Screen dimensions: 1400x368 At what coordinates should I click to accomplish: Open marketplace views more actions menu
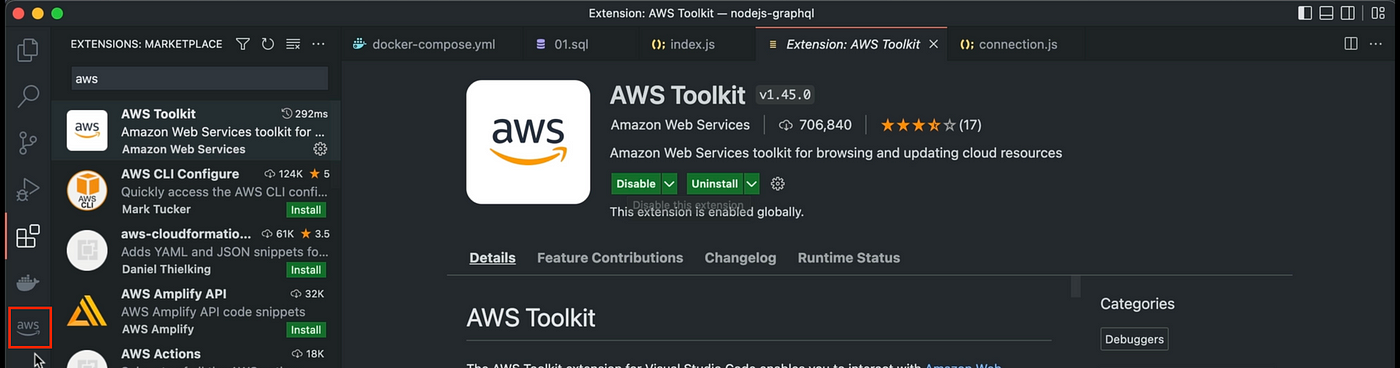click(x=319, y=44)
